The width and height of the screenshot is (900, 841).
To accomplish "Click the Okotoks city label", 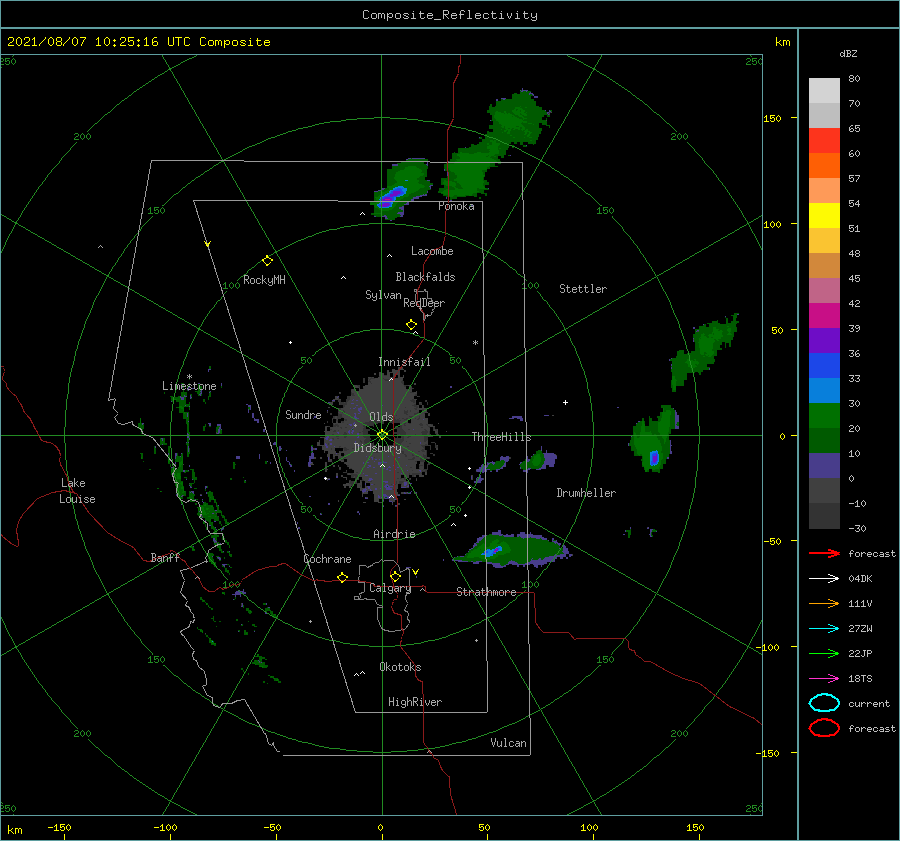I will click(x=400, y=667).
